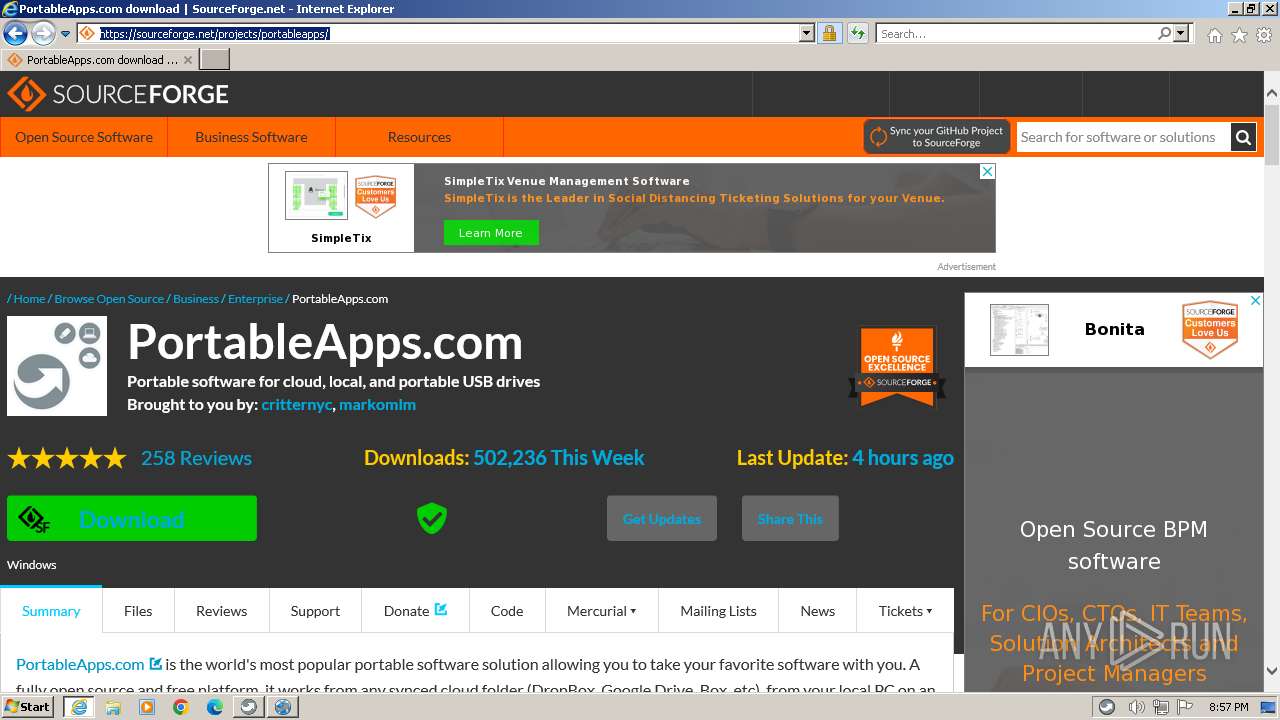Switch to the Files tab
The height and width of the screenshot is (720, 1280).
coord(138,611)
